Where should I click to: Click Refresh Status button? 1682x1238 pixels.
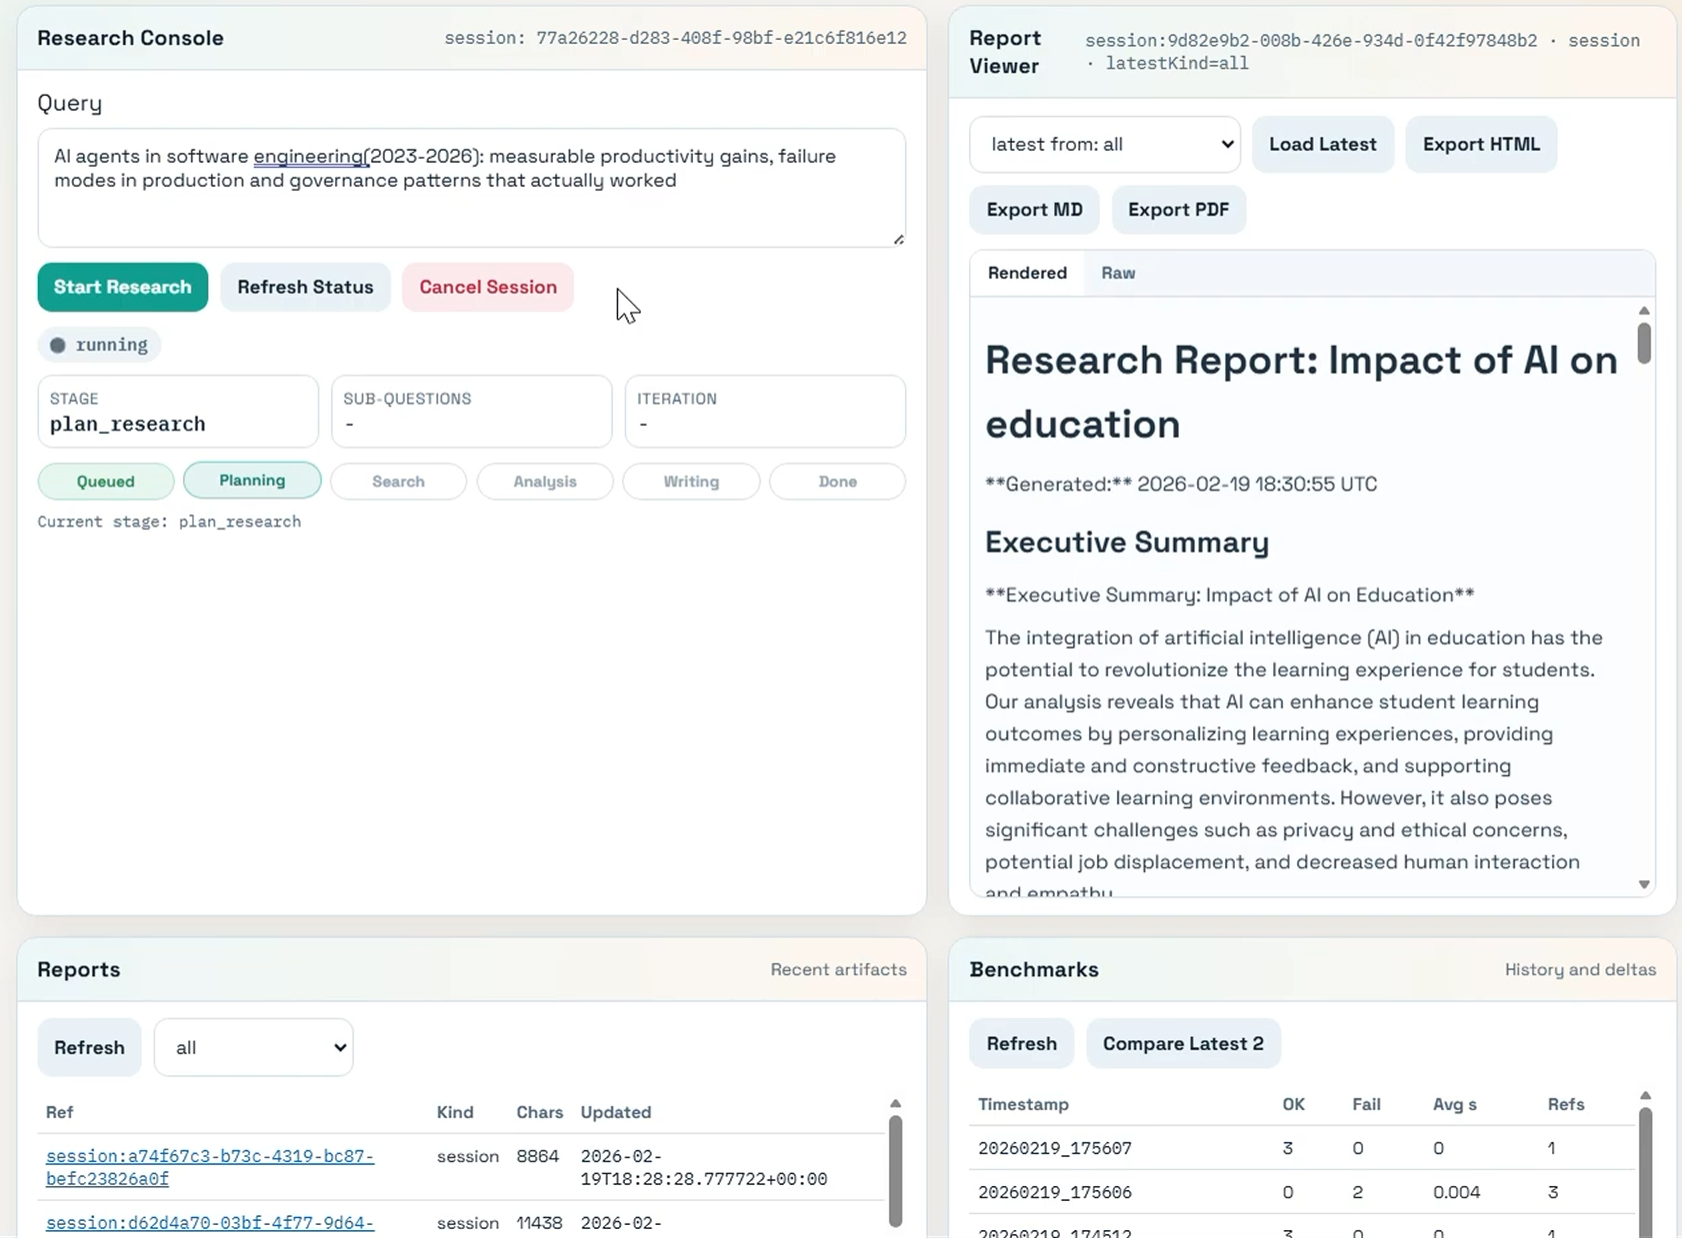point(305,287)
